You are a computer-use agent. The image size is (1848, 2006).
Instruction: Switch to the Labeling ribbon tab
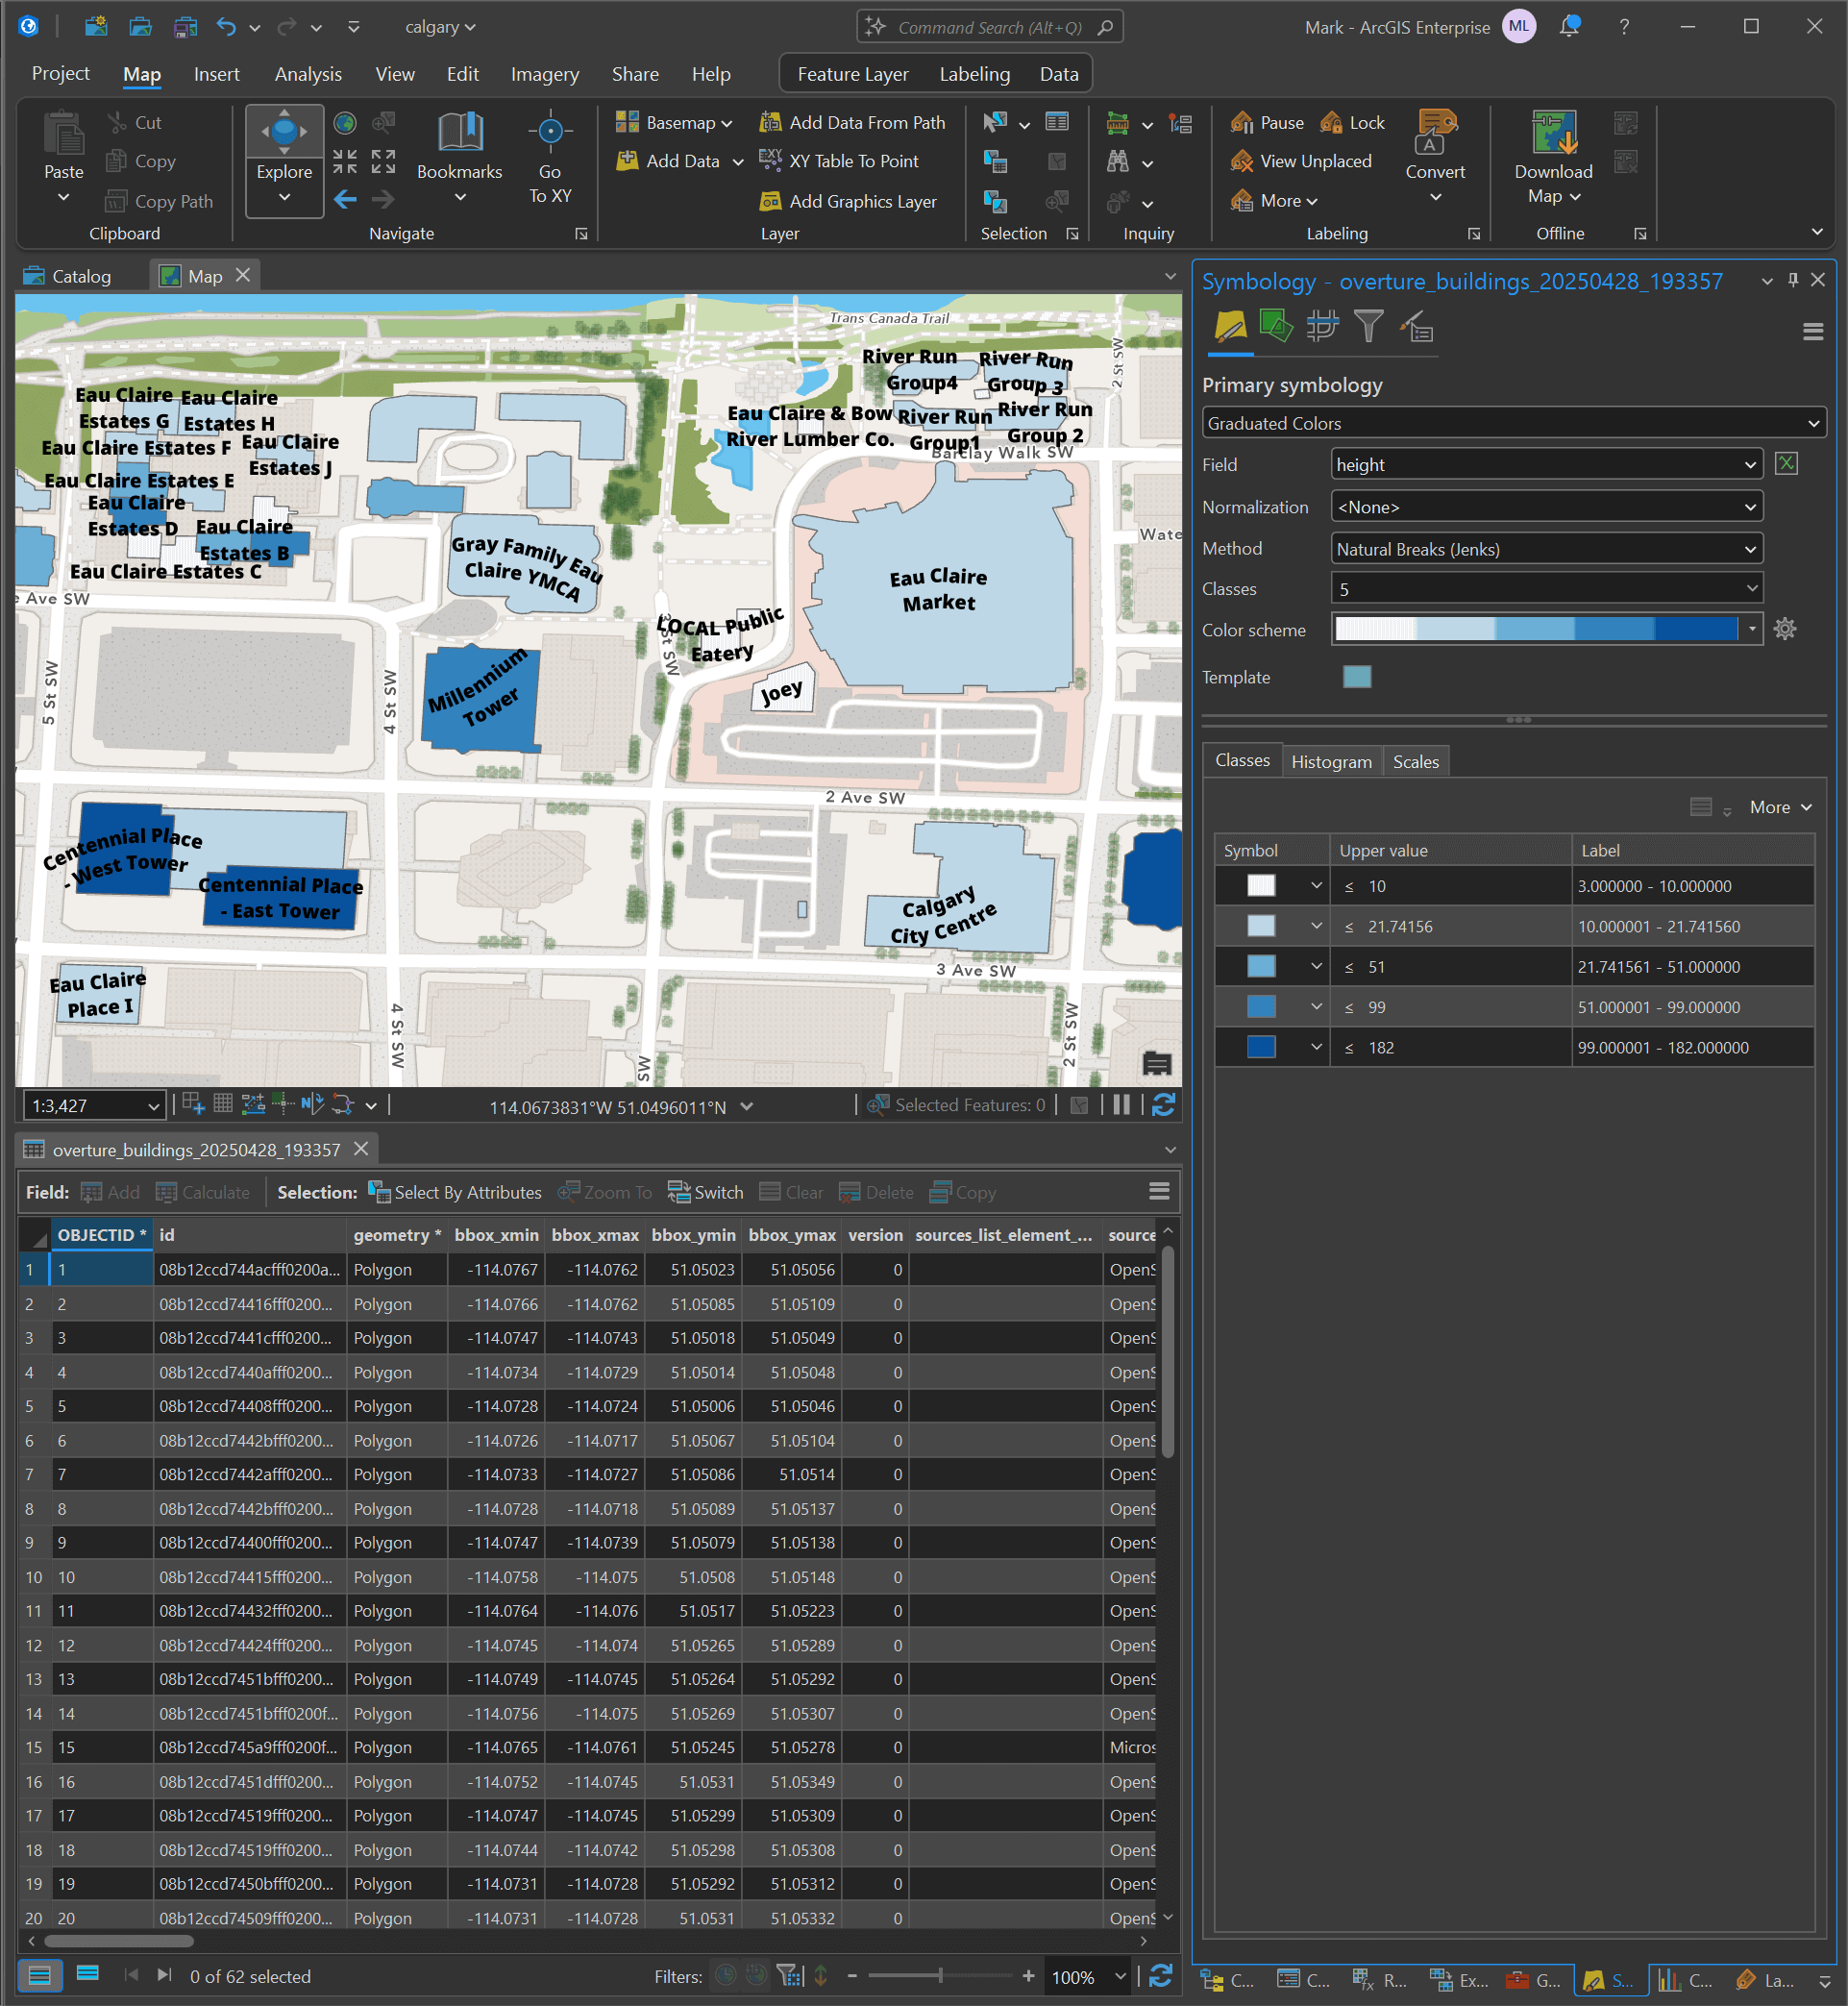pos(974,74)
